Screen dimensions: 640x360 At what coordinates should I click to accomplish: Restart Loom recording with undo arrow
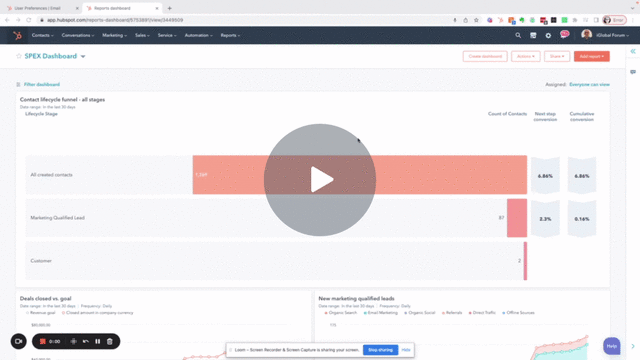86,341
